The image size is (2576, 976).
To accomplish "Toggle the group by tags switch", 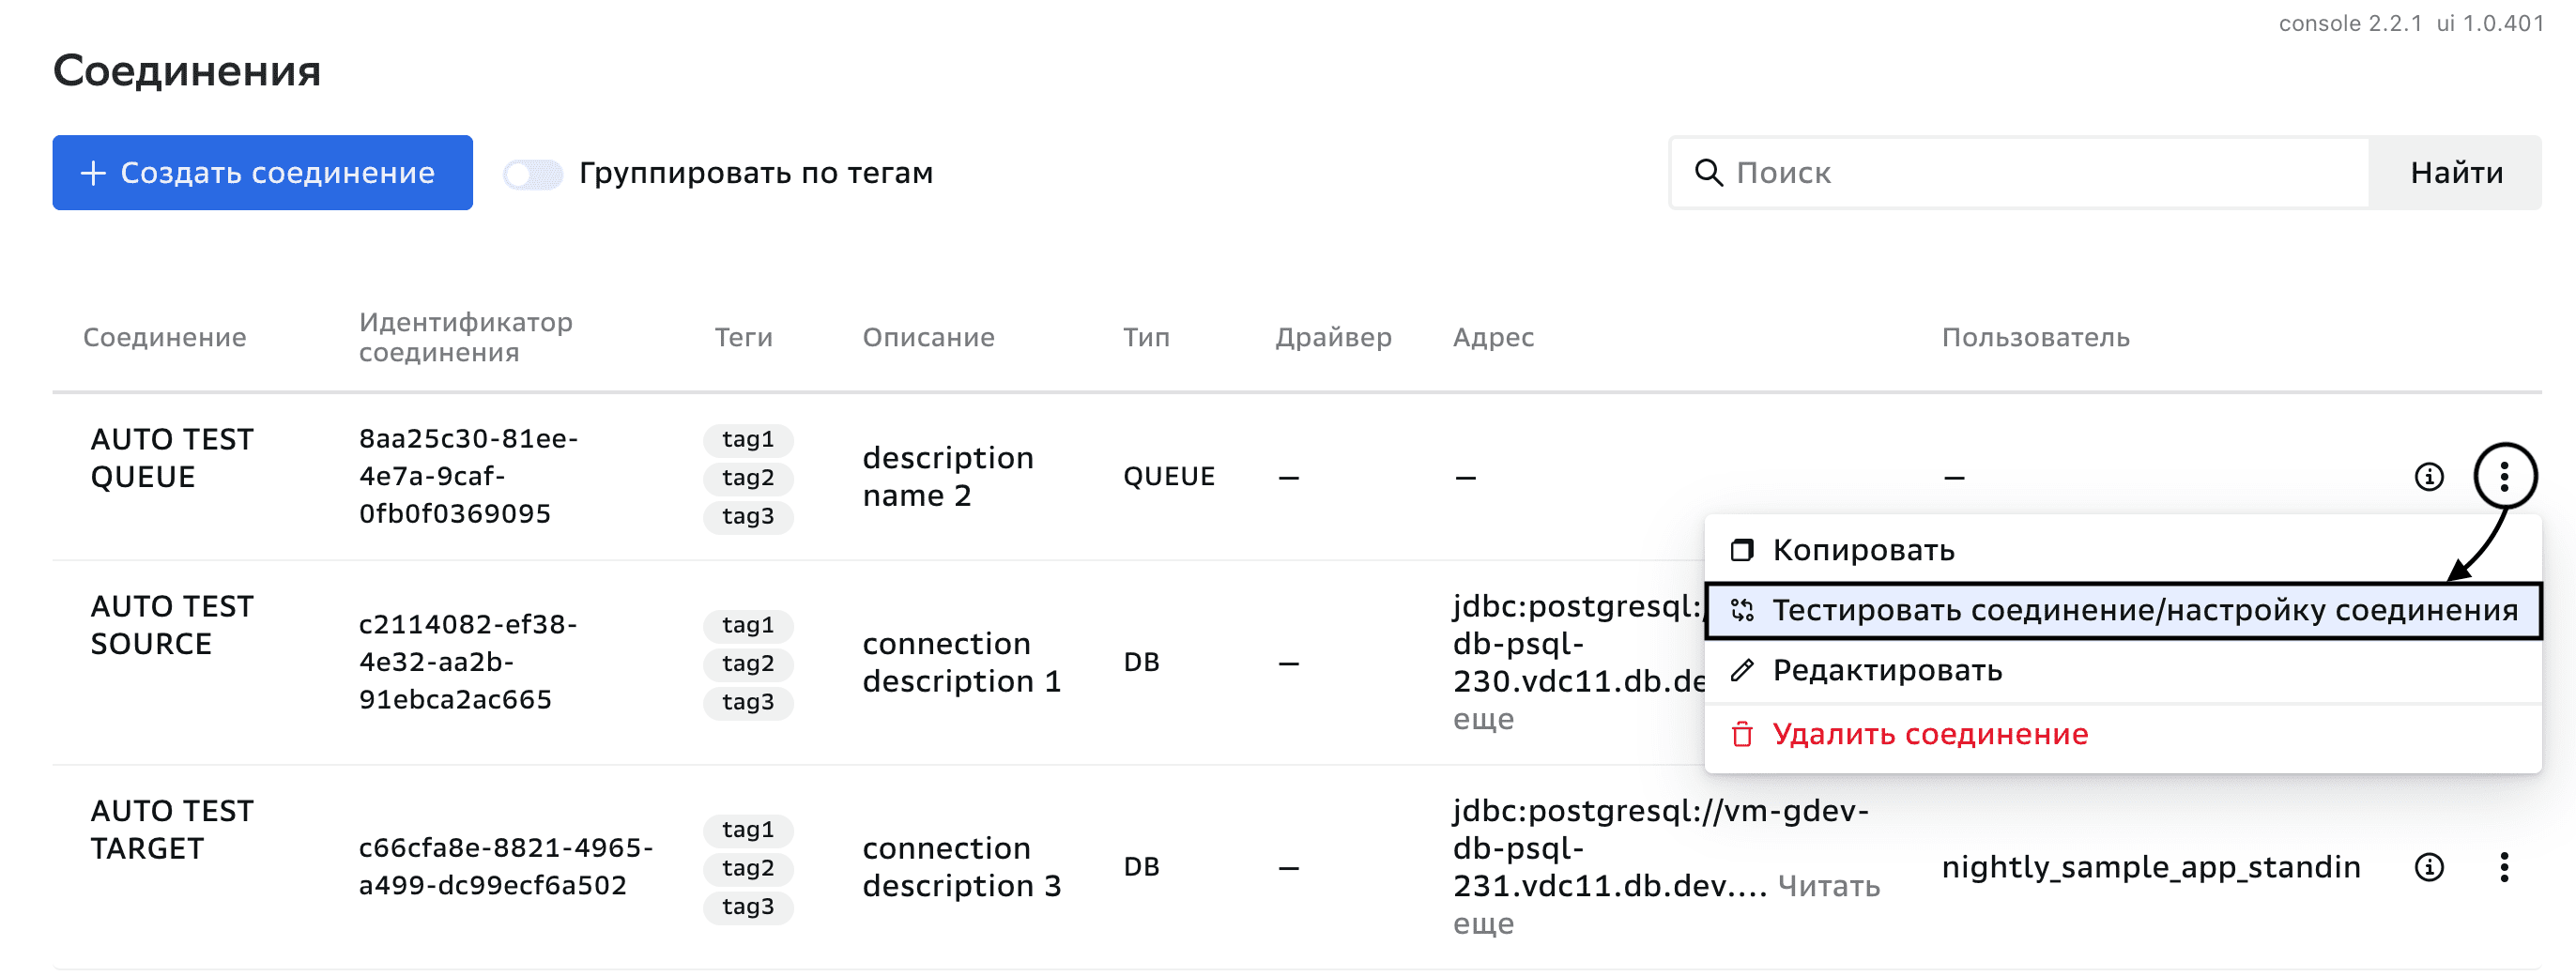I will pos(533,174).
